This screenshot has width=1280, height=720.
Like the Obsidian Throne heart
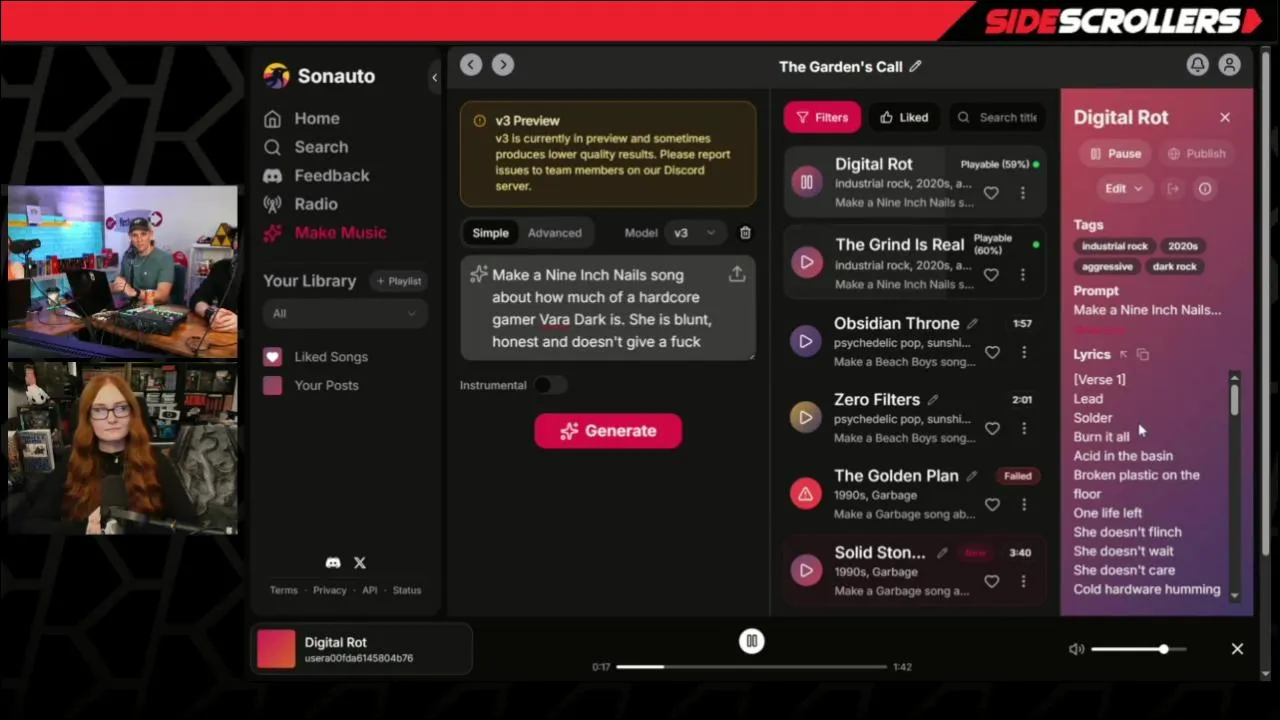[x=992, y=352]
